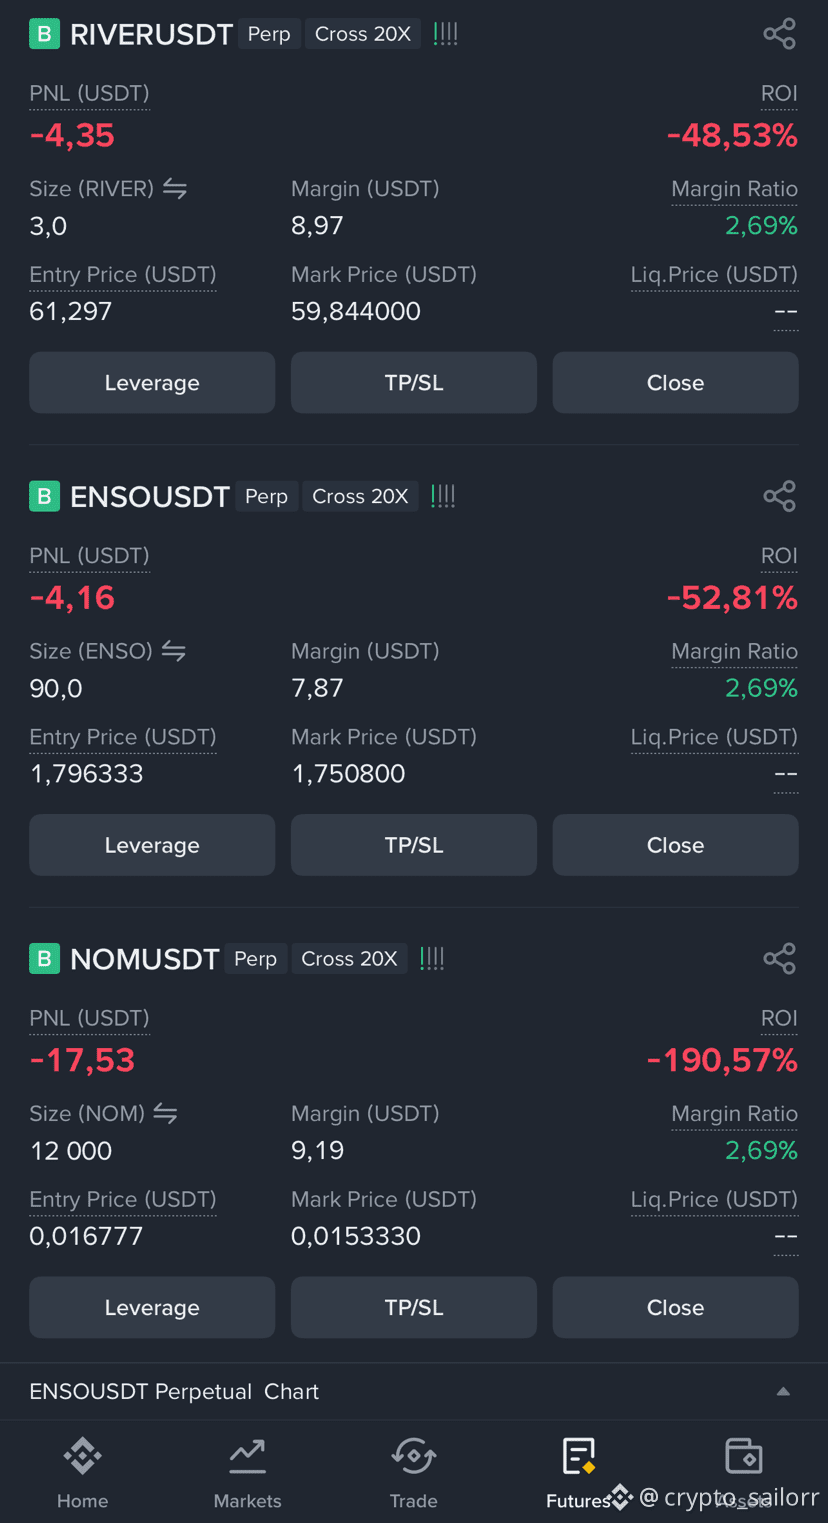Open the Home tab icon
This screenshot has height=1523, width=828.
[82, 1456]
